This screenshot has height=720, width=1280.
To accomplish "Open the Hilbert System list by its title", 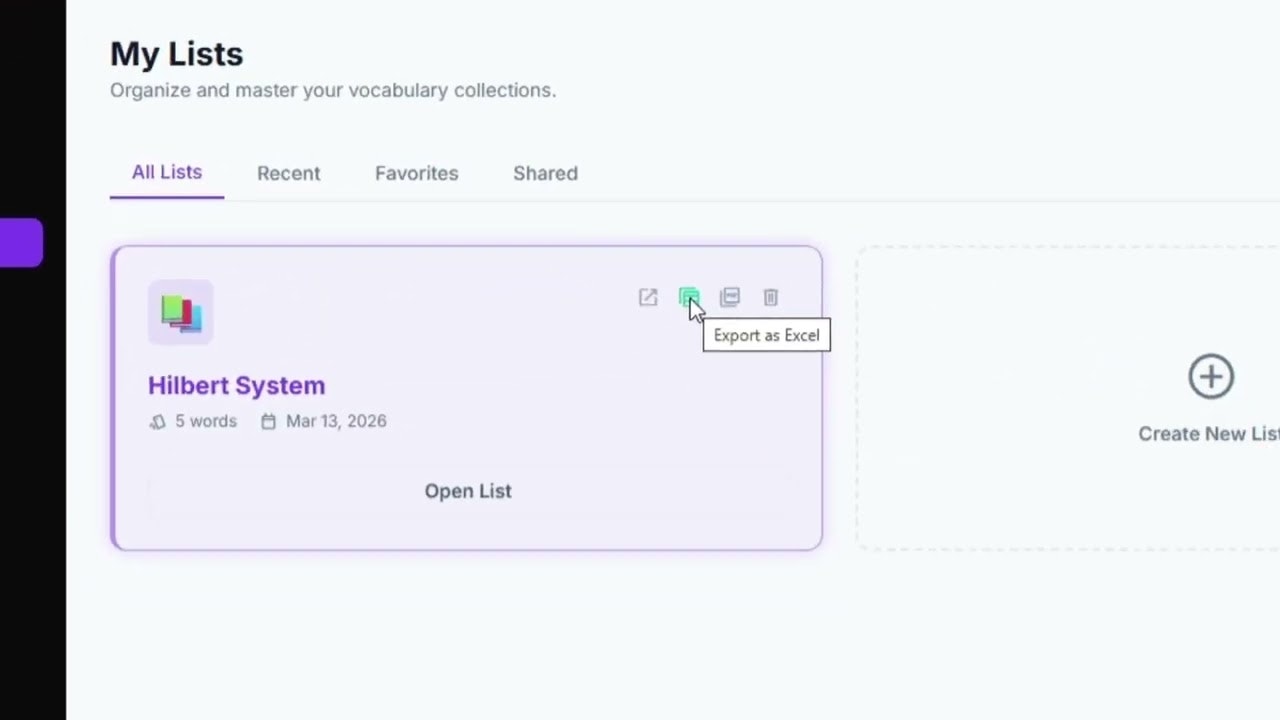I will pos(236,385).
